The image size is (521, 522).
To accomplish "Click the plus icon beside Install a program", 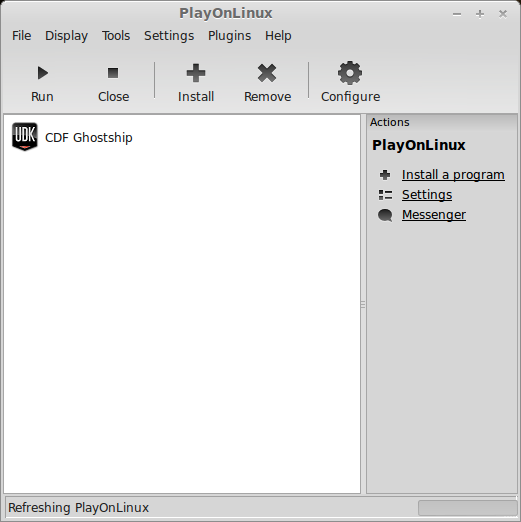I will click(x=385, y=175).
